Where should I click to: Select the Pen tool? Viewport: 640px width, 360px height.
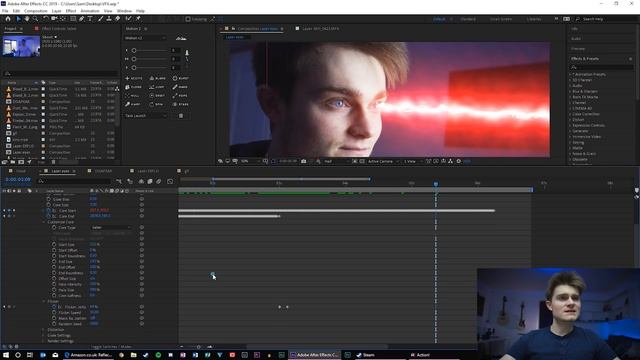[x=82, y=19]
